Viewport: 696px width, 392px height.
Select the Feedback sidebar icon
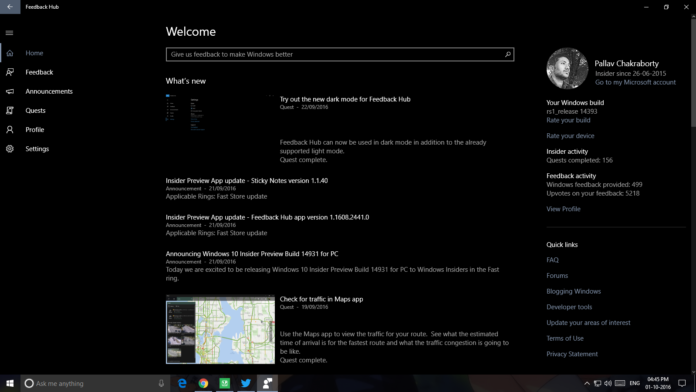point(10,72)
